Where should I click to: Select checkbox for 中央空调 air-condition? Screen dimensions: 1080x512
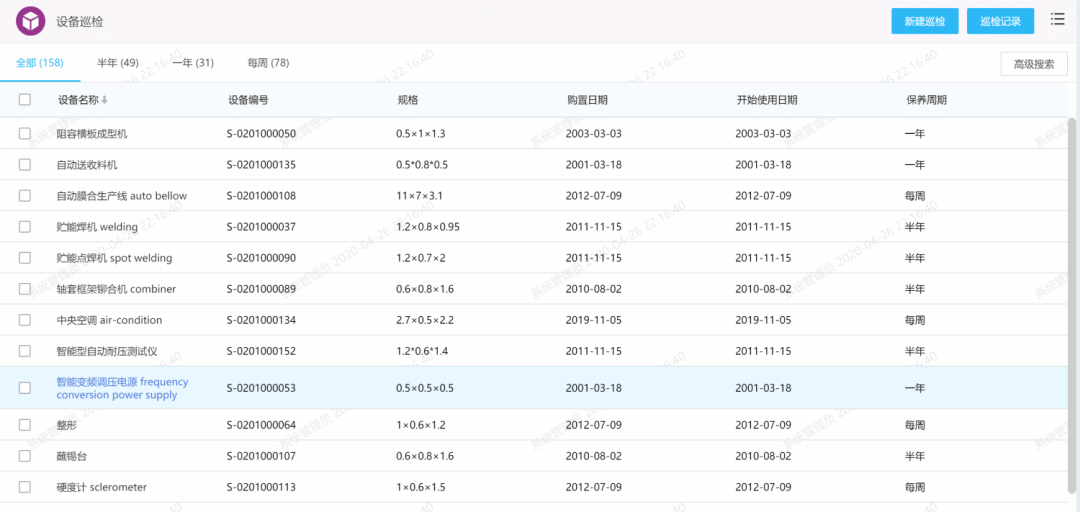click(25, 320)
